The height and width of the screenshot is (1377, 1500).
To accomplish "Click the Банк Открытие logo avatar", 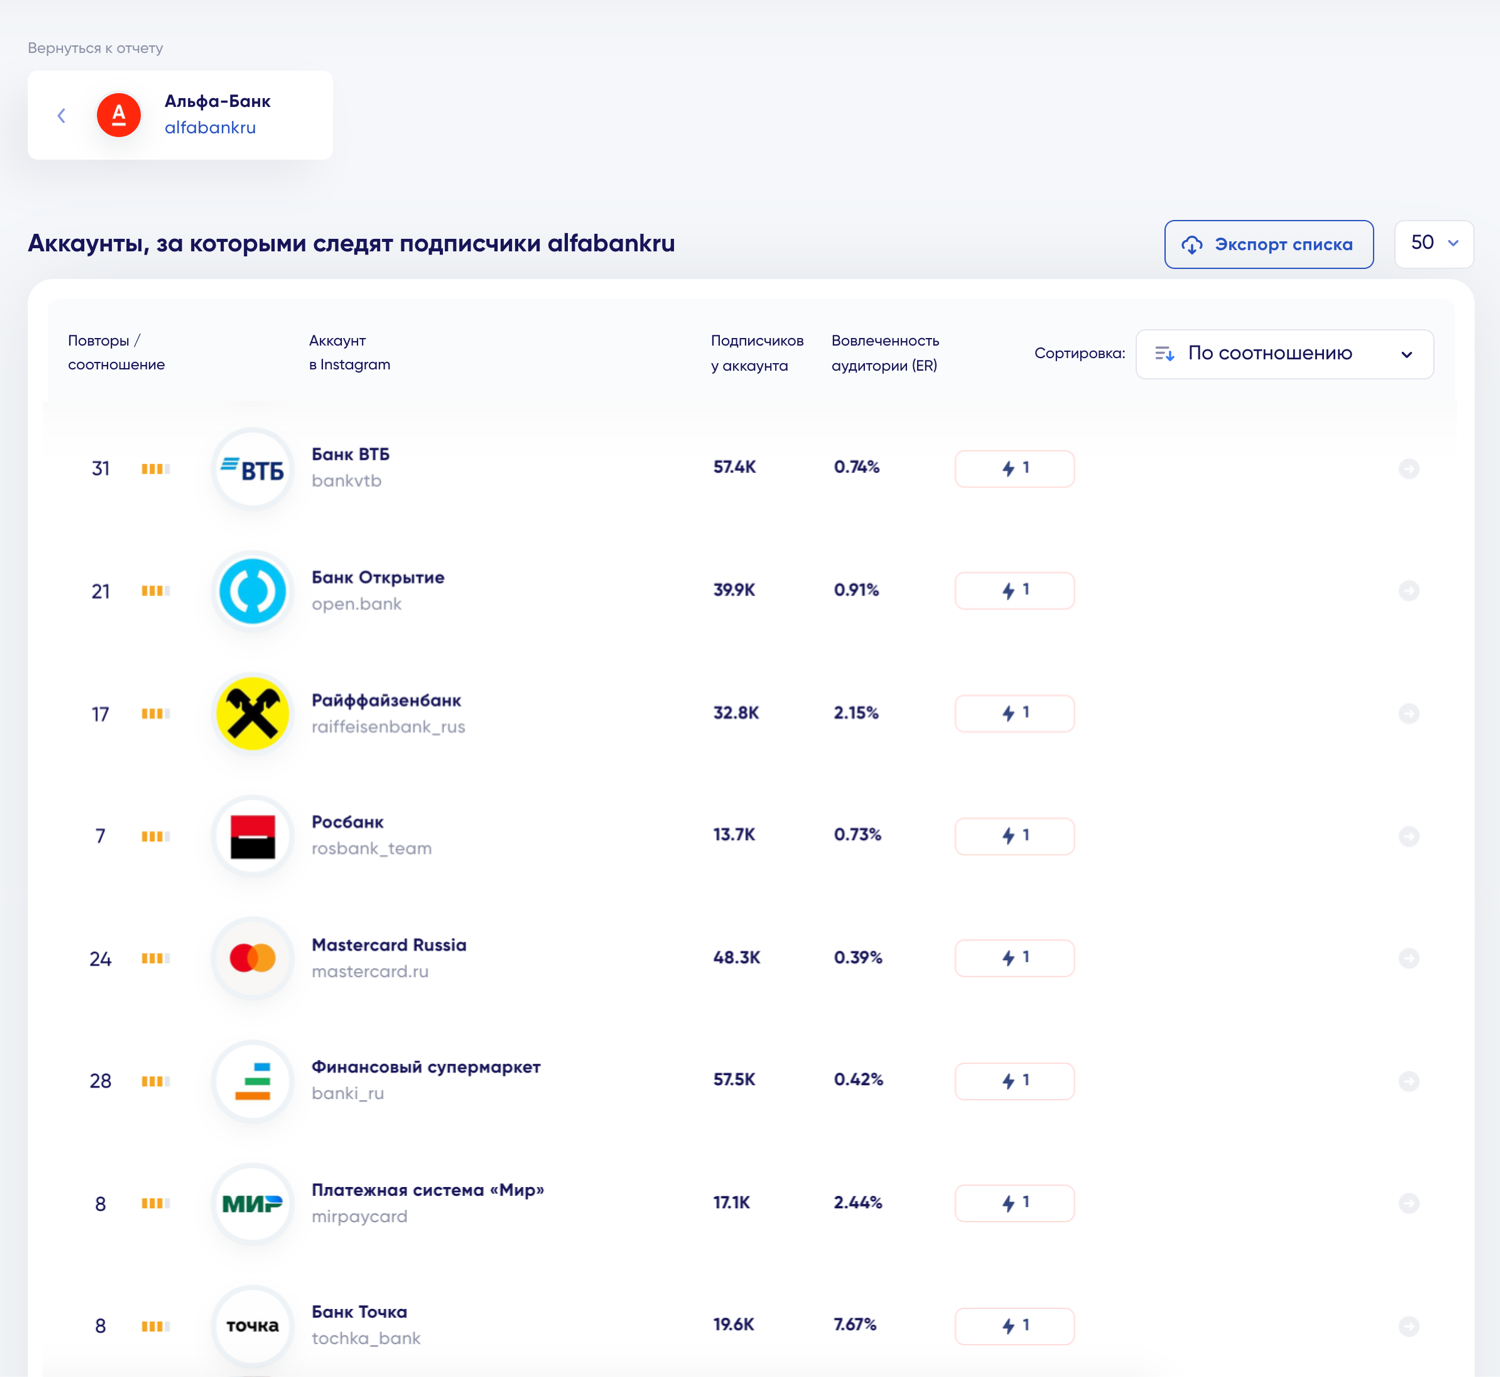I will coord(253,591).
